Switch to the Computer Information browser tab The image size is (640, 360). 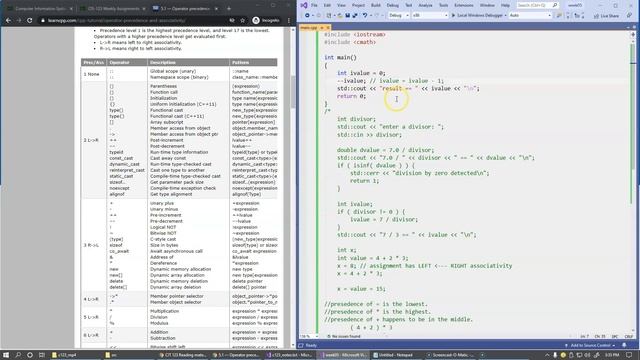click(x=40, y=8)
